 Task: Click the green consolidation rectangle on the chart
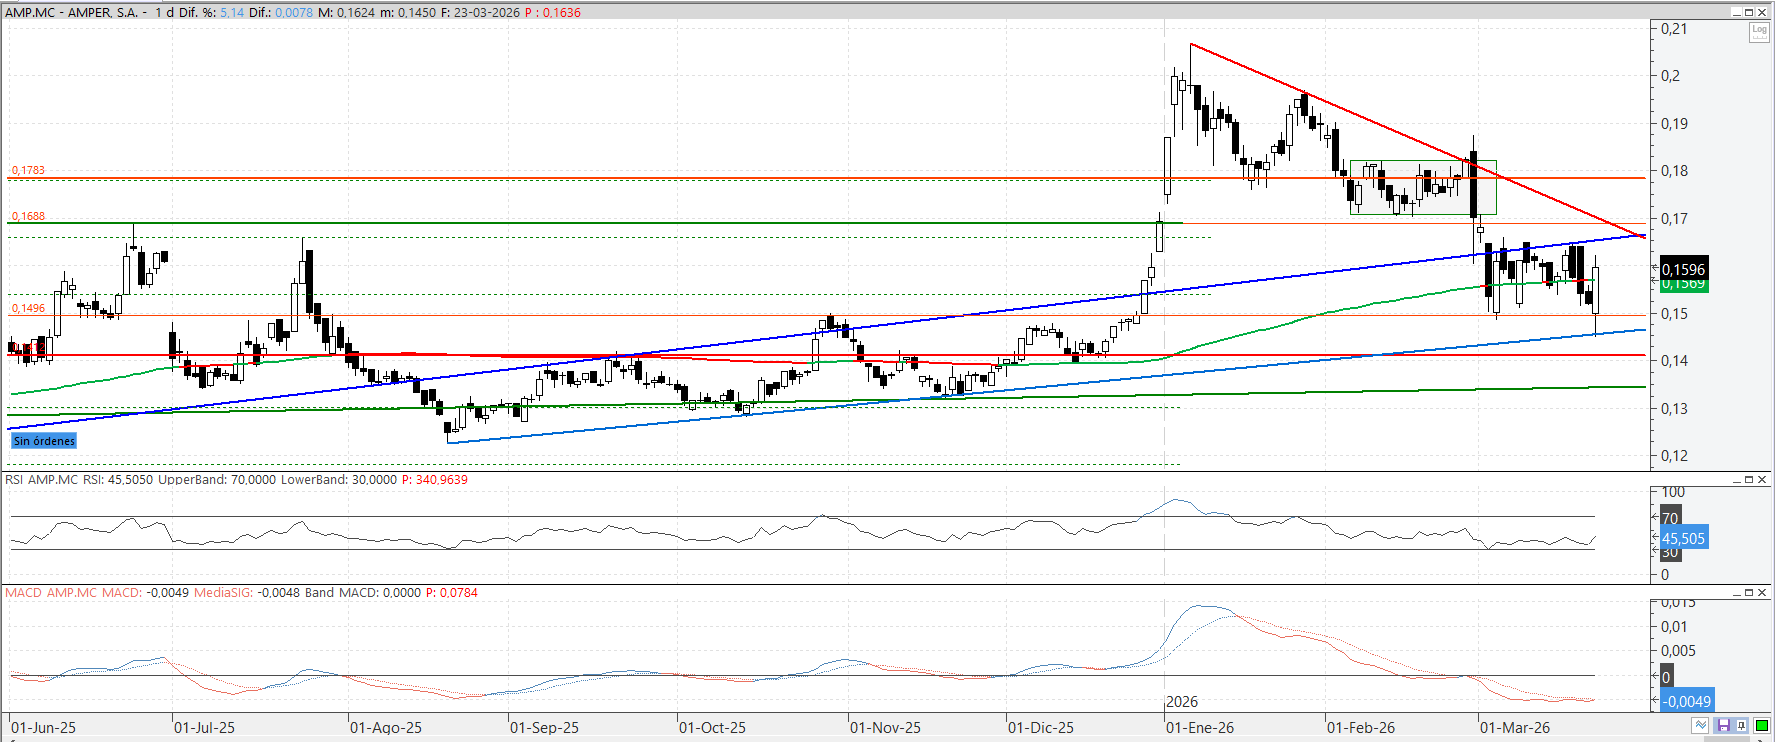pyautogui.click(x=1423, y=187)
